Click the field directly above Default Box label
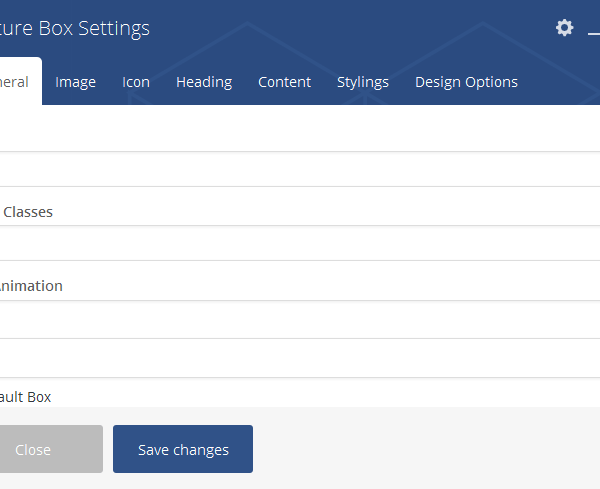Screen dimensions: 600x489 click(x=300, y=358)
